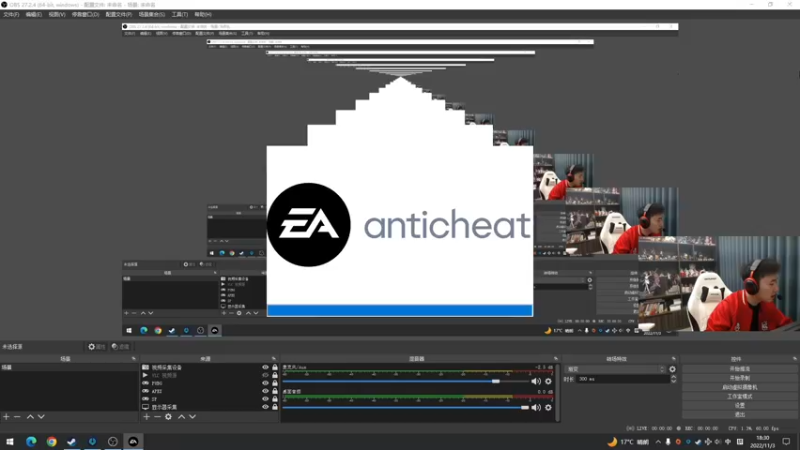Pop out the 转场特效 dock via corner icon
This screenshot has width=800, height=450.
(x=673, y=359)
